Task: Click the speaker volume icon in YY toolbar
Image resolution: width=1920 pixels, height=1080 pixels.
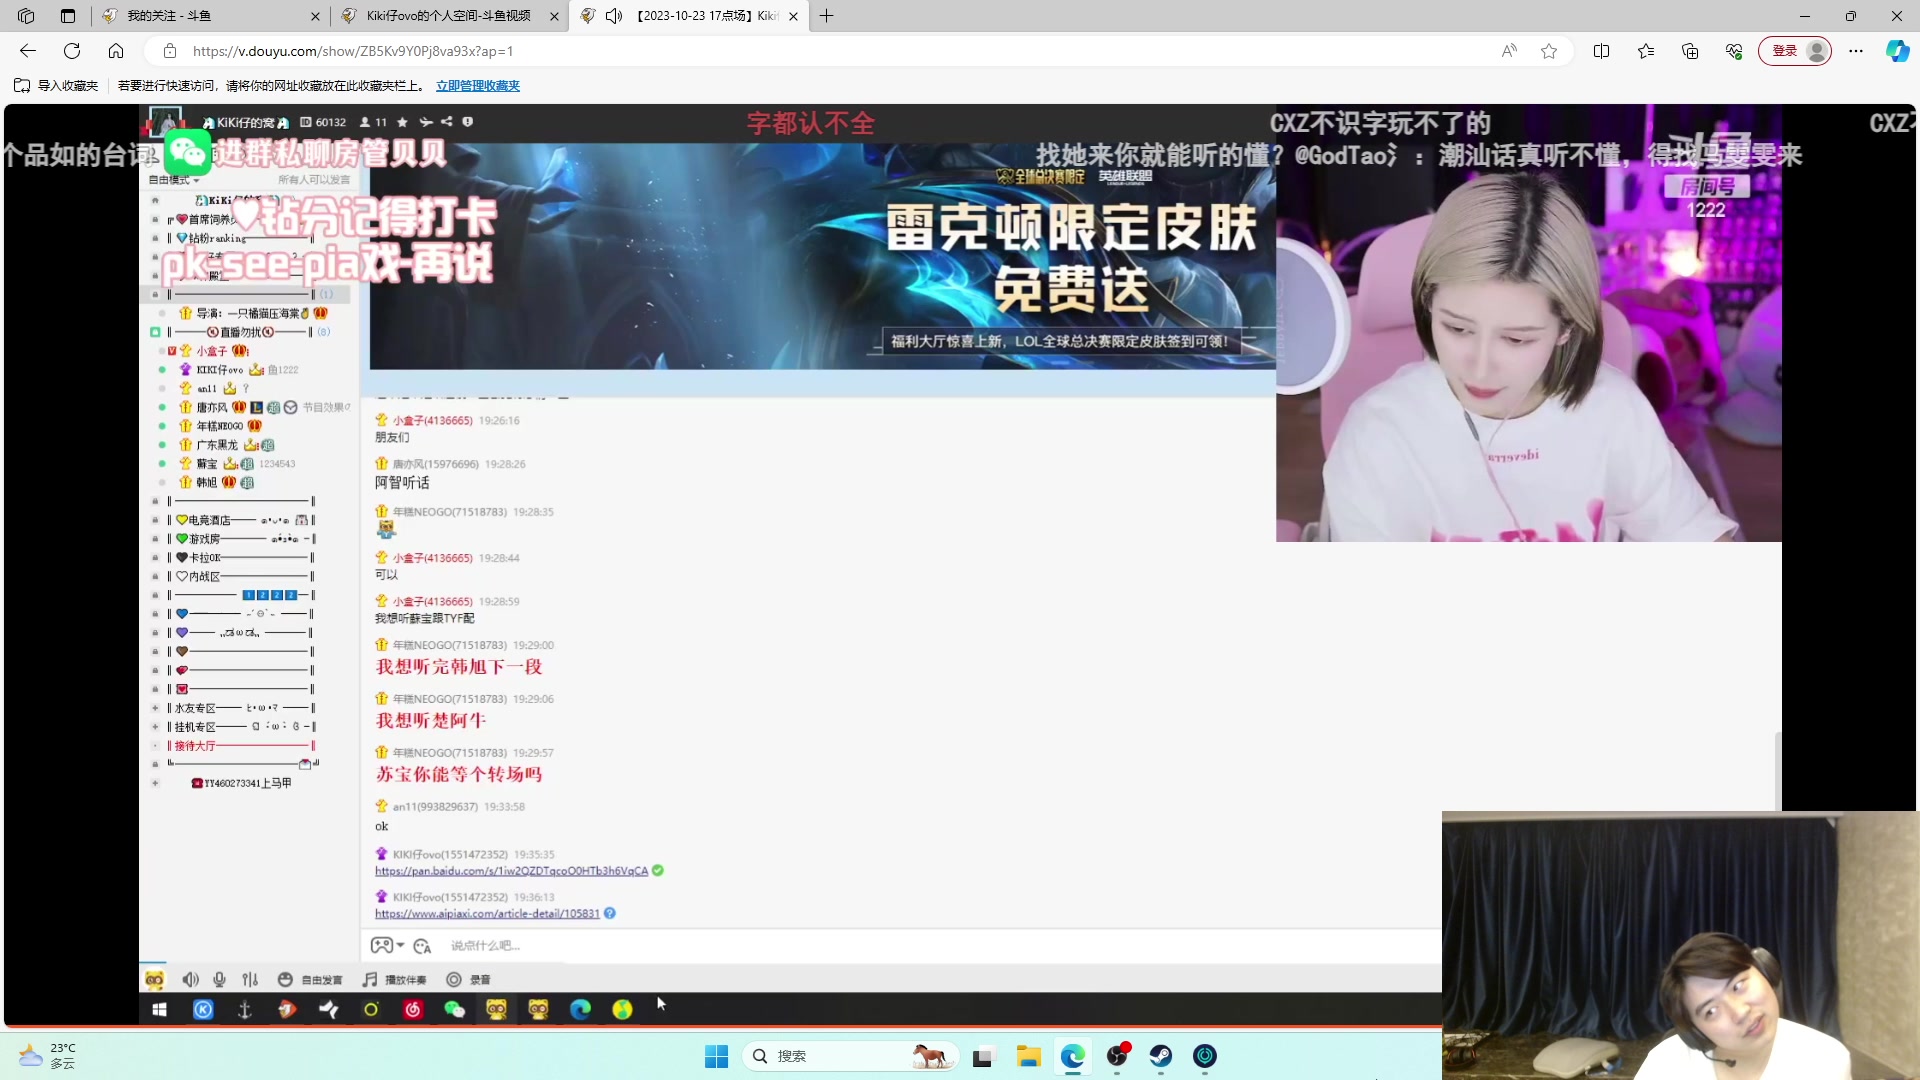Action: [x=190, y=980]
